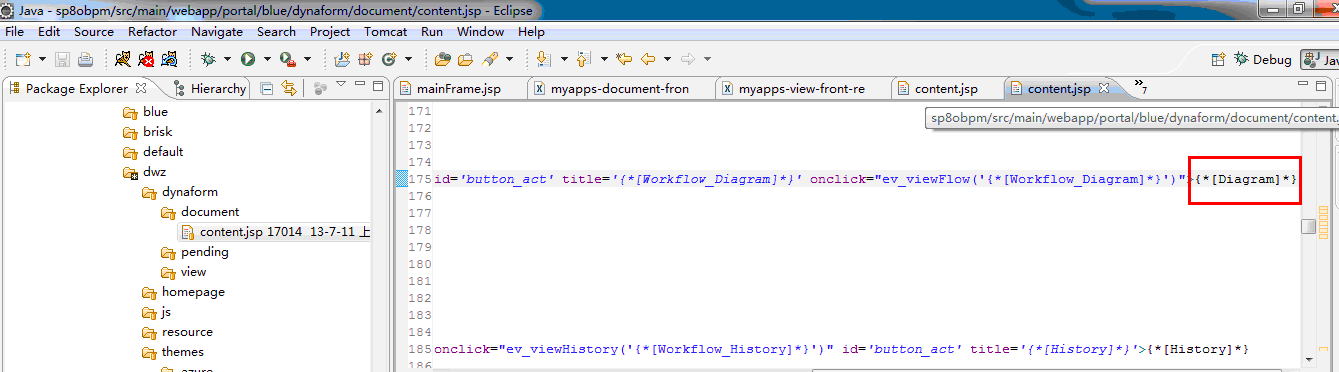Image resolution: width=1339 pixels, height=372 pixels.
Task: Stop Tomcat using red-cross cat icon
Action: point(146,59)
